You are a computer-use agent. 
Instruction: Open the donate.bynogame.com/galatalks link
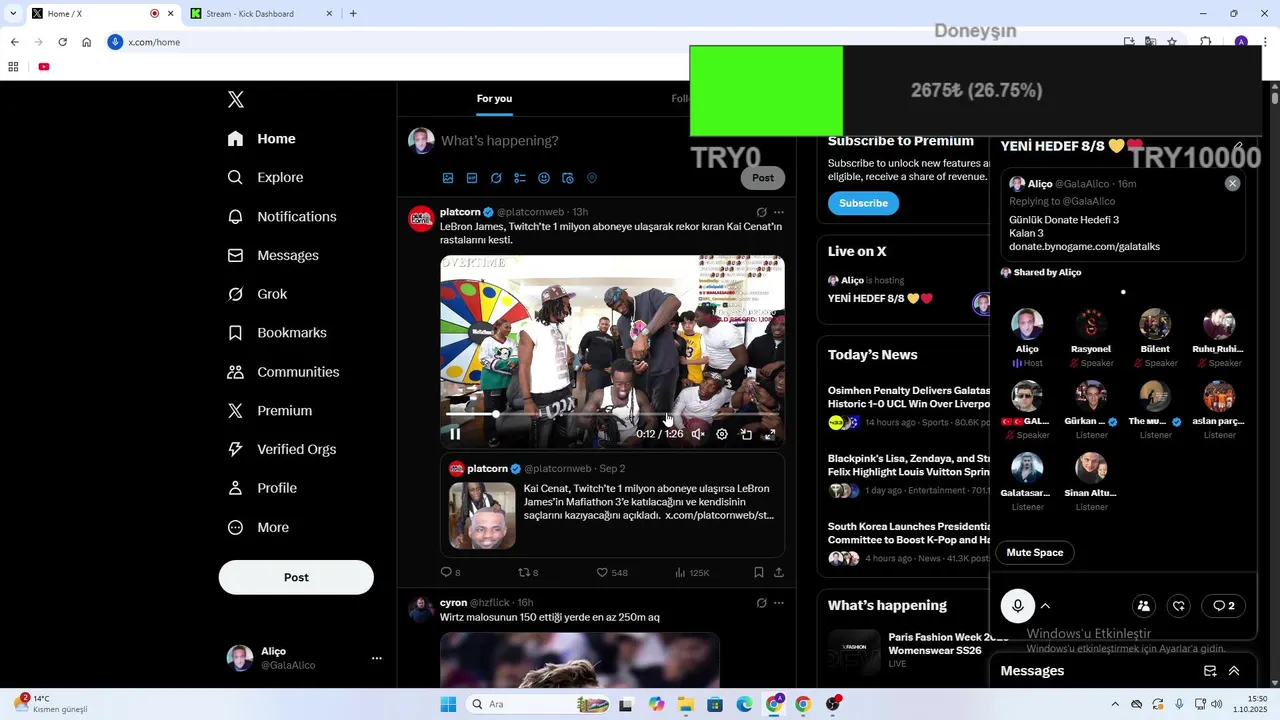[x=1084, y=246]
